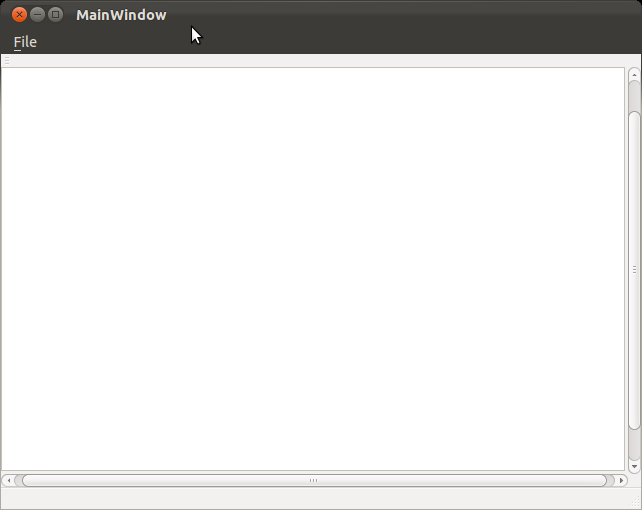This screenshot has height=510, width=642.
Task: Click inside the blank white canvas area
Action: pos(313,269)
